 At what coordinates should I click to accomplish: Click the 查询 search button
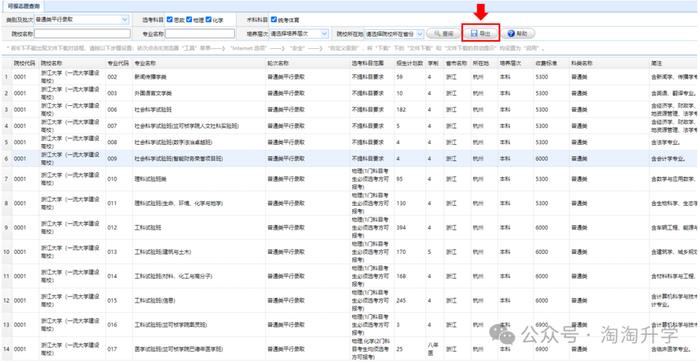click(444, 33)
